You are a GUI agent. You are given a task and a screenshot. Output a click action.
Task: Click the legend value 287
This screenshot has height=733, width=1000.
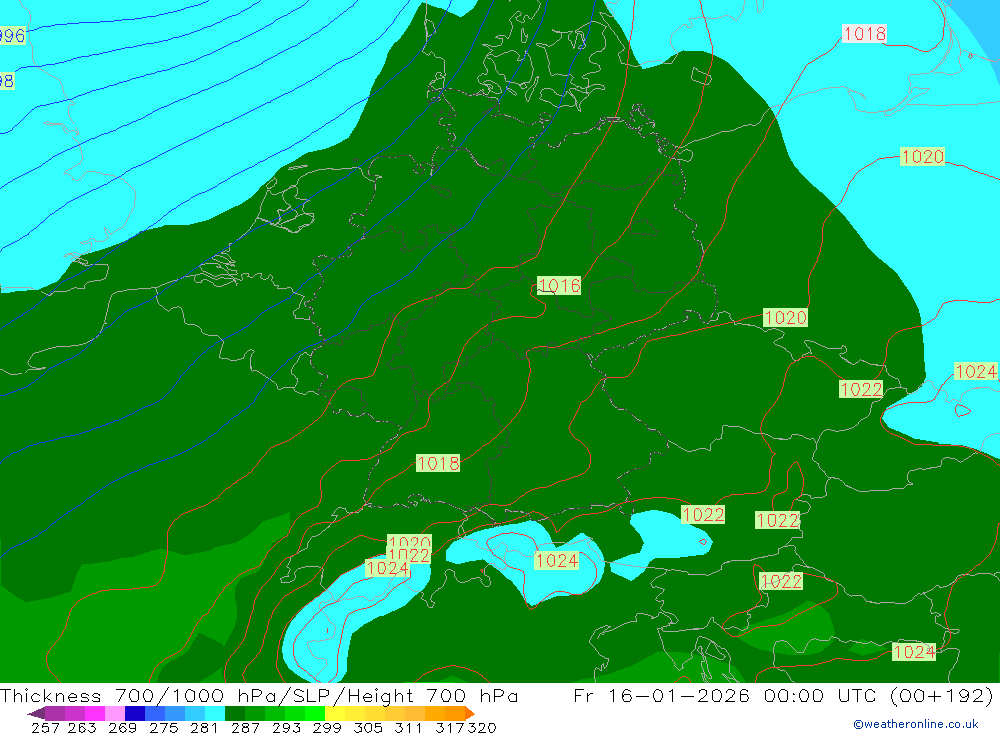[245, 727]
